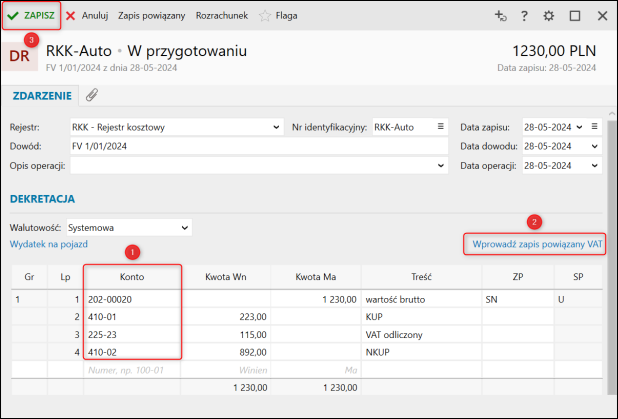Screen dimensions: 618x419
Task: Expand the Walutowość Systemowa dropdown
Action: [182, 227]
